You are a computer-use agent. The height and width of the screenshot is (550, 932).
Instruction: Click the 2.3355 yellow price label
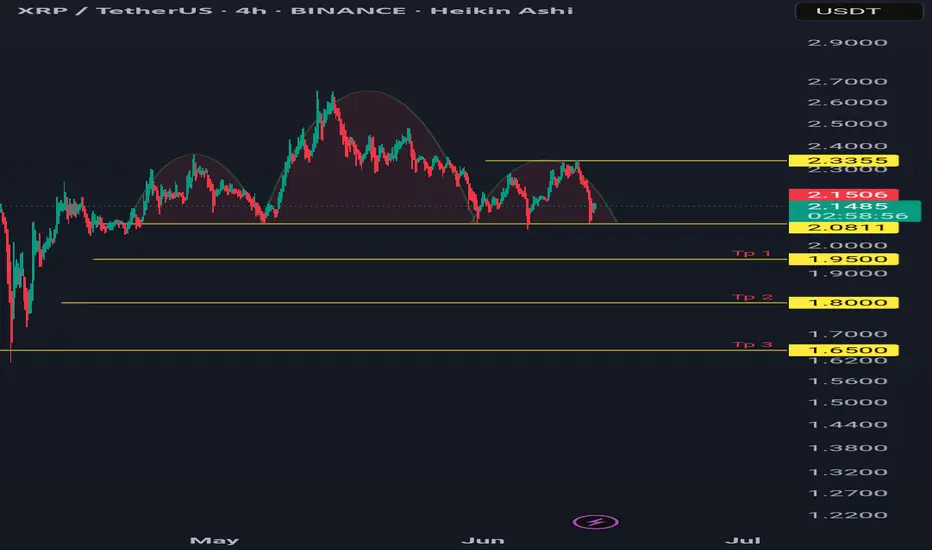pos(843,161)
